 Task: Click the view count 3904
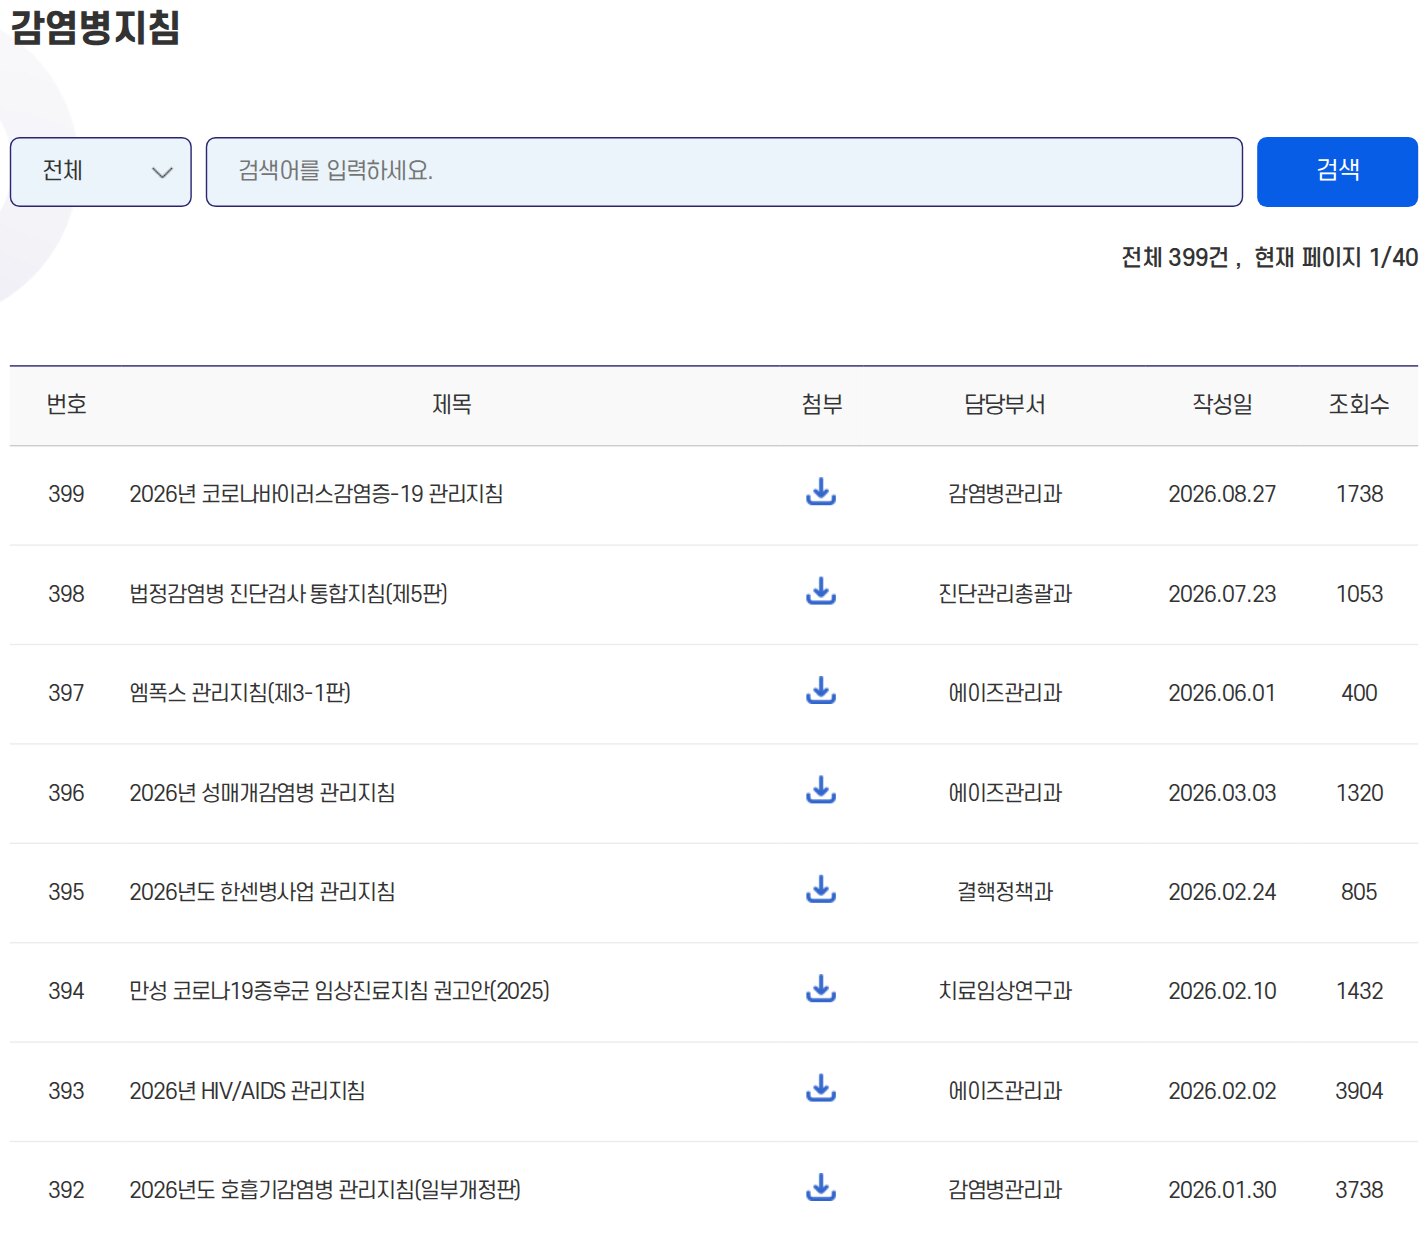(1359, 1091)
